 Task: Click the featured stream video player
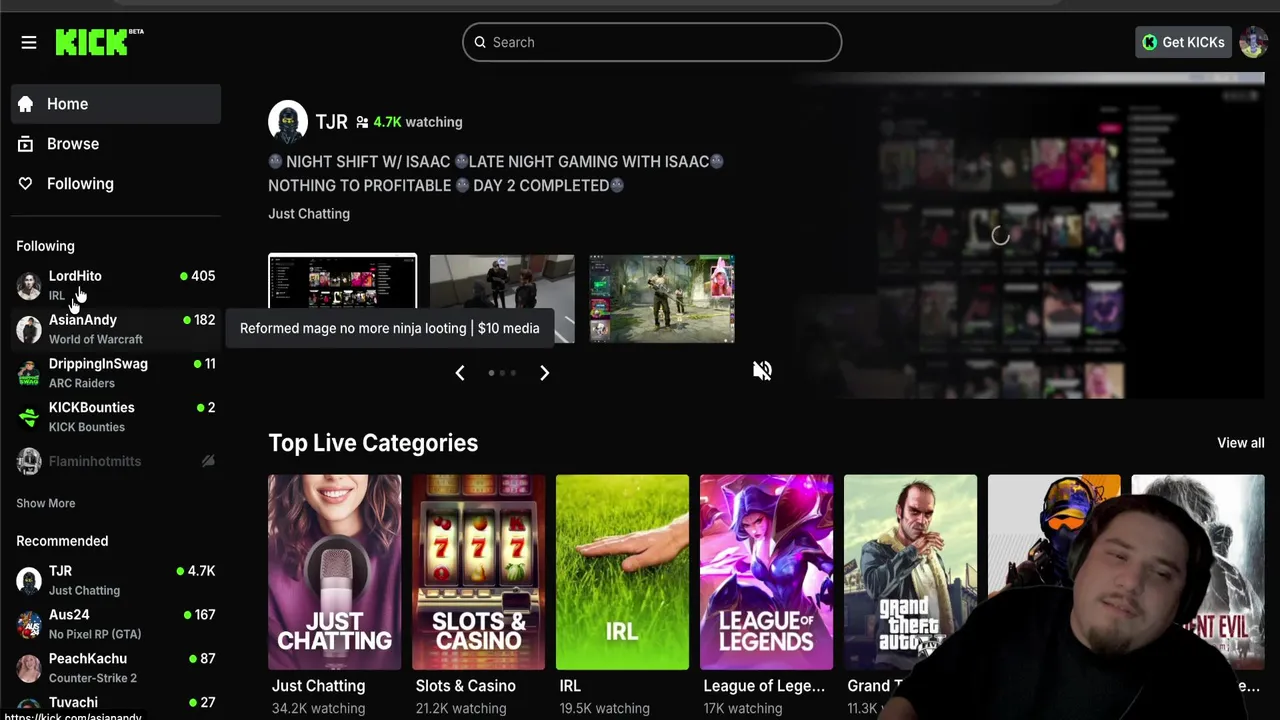coord(1000,237)
